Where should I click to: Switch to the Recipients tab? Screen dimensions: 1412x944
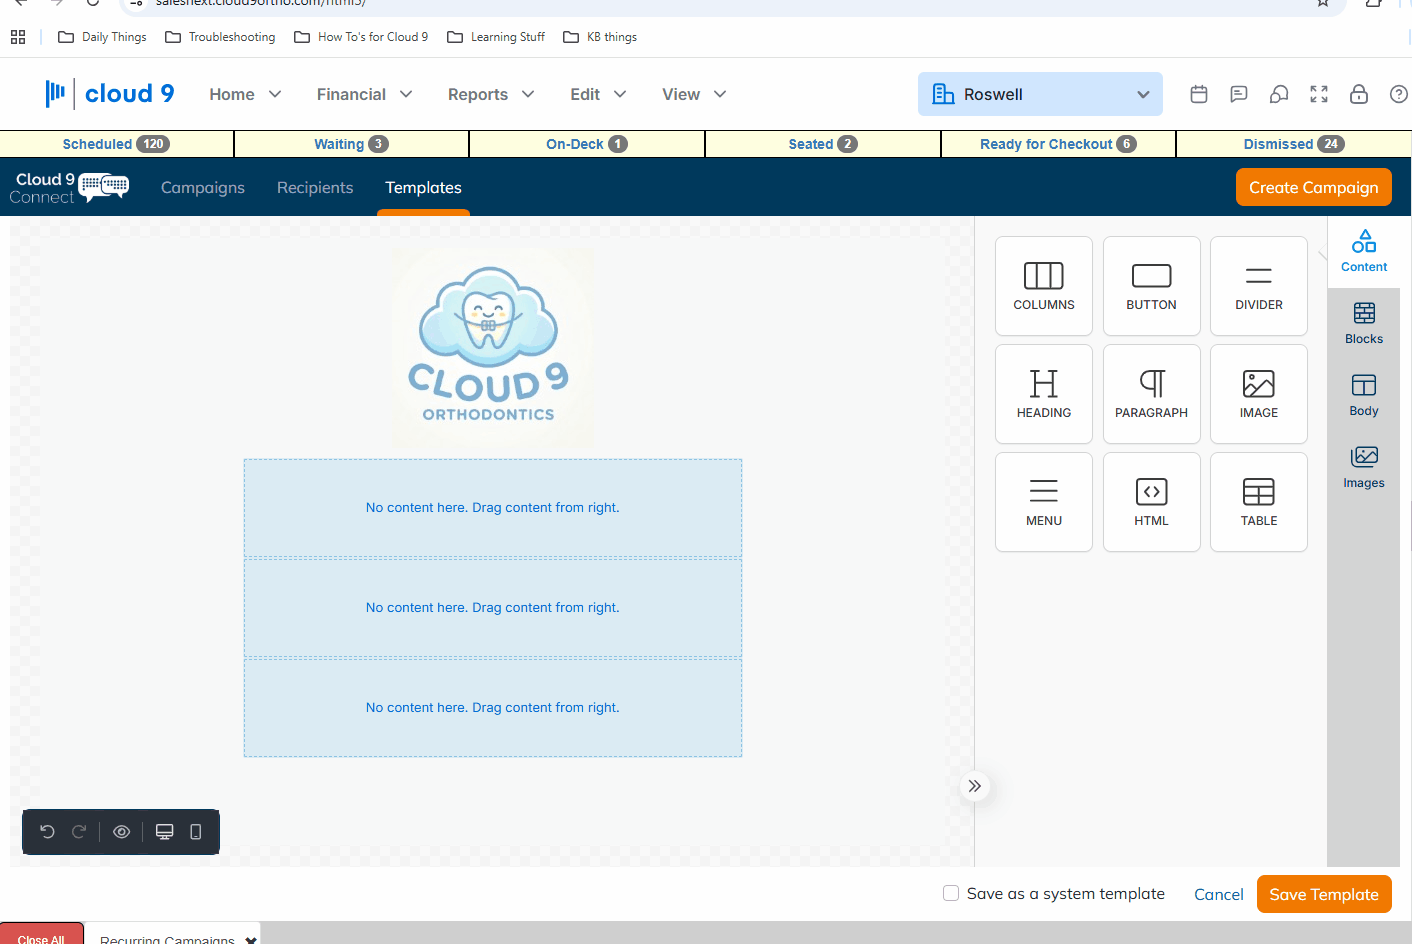point(315,187)
